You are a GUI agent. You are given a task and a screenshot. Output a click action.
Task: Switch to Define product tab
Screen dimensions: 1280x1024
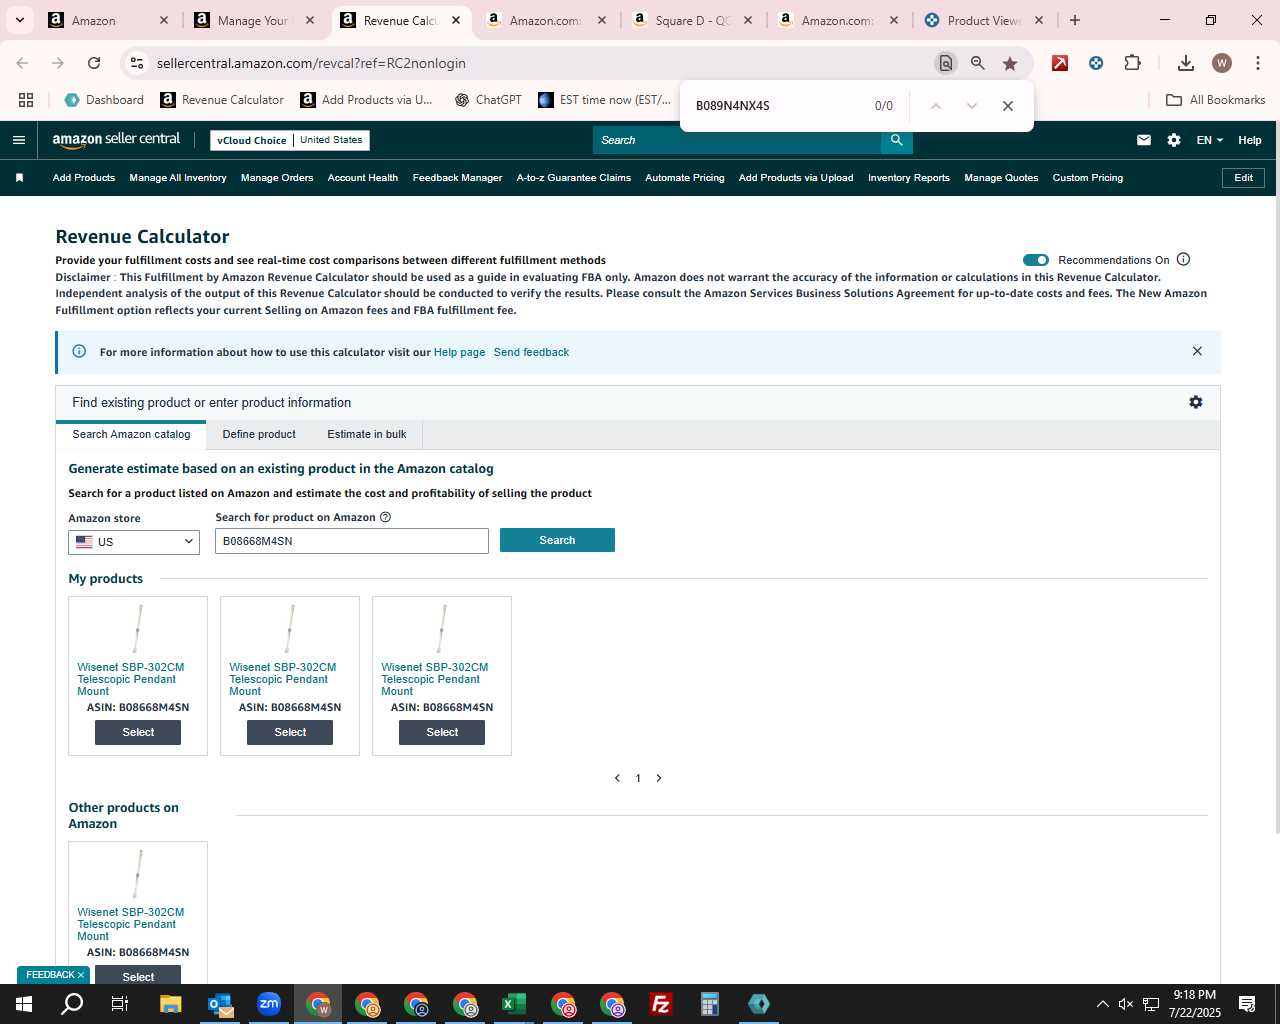(259, 434)
